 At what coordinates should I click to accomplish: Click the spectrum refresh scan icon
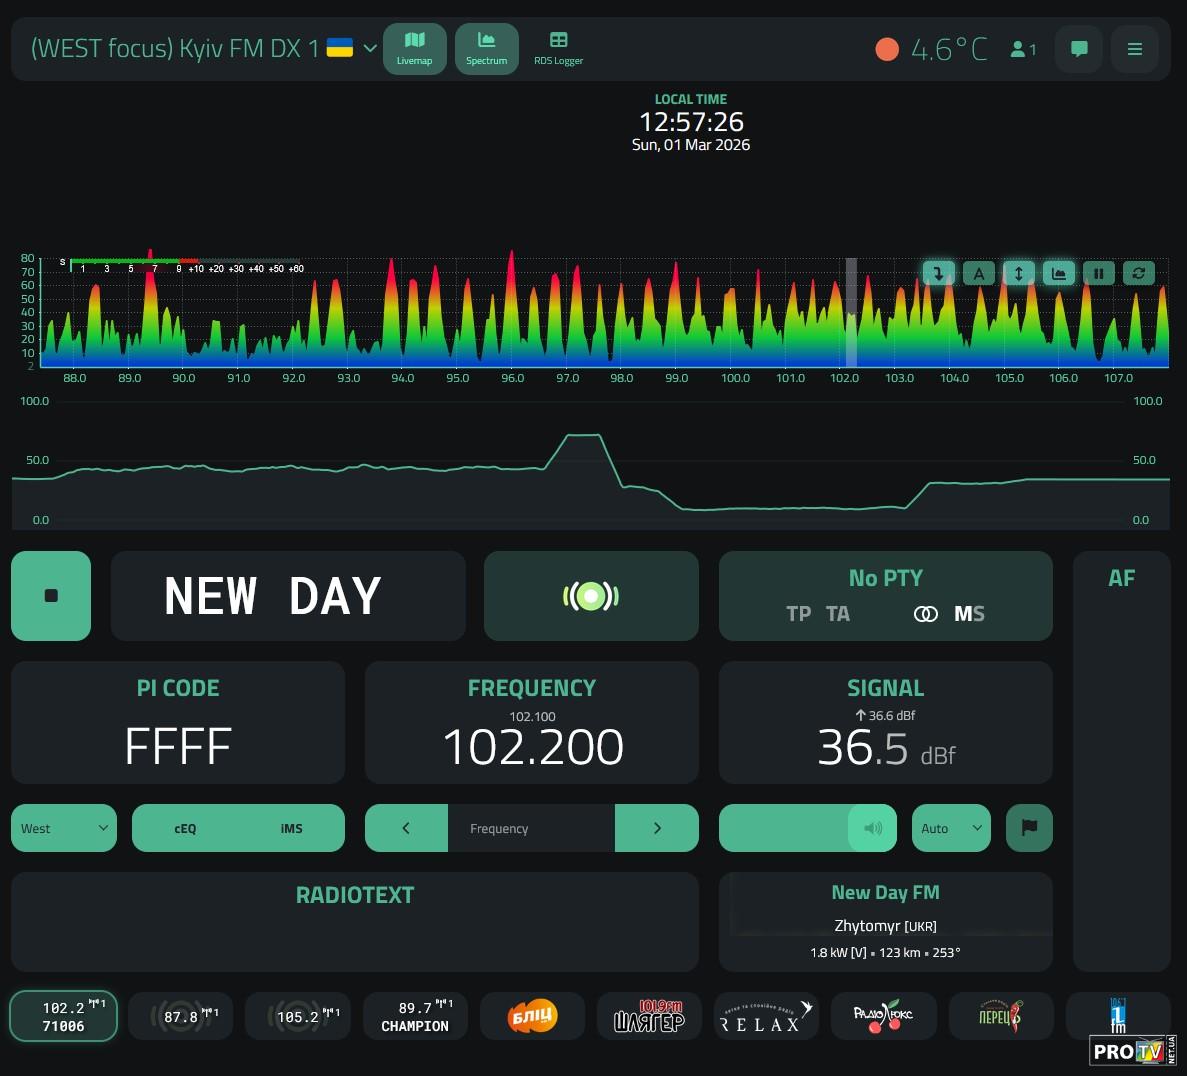coord(1138,273)
